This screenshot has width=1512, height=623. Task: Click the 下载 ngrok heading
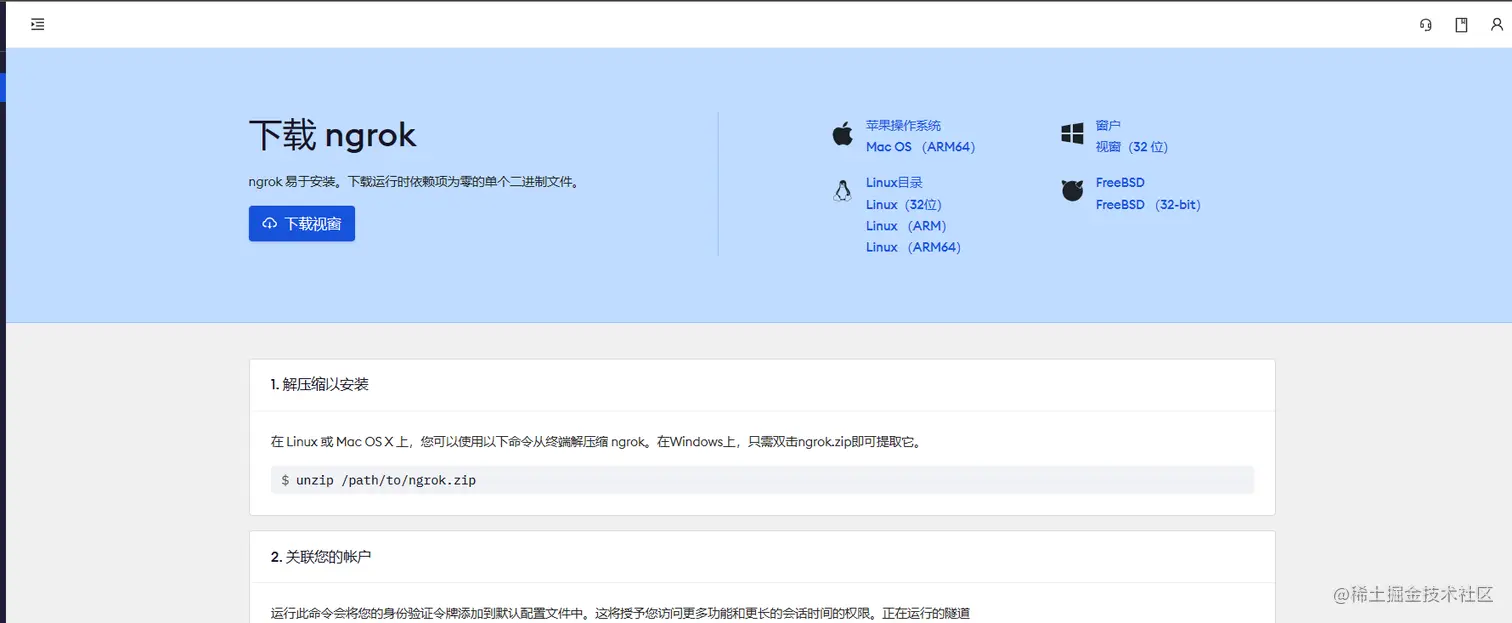(x=333, y=135)
